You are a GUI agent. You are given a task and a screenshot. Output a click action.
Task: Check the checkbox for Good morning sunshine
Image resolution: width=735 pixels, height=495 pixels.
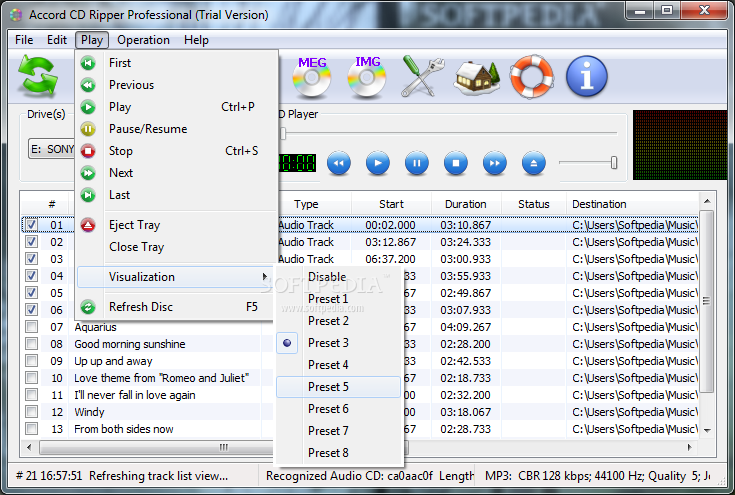[x=31, y=344]
